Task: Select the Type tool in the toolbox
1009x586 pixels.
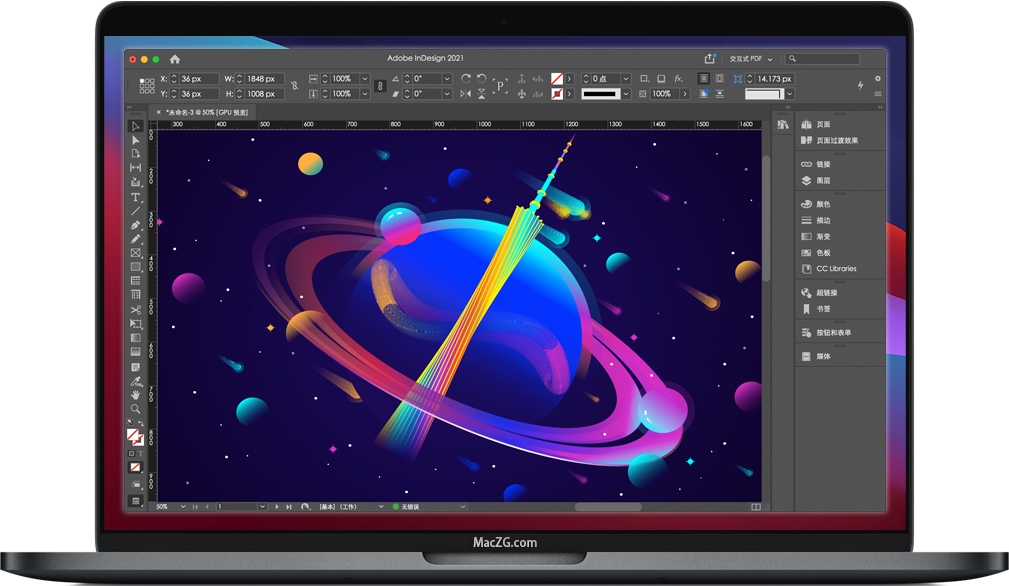Action: coord(136,197)
